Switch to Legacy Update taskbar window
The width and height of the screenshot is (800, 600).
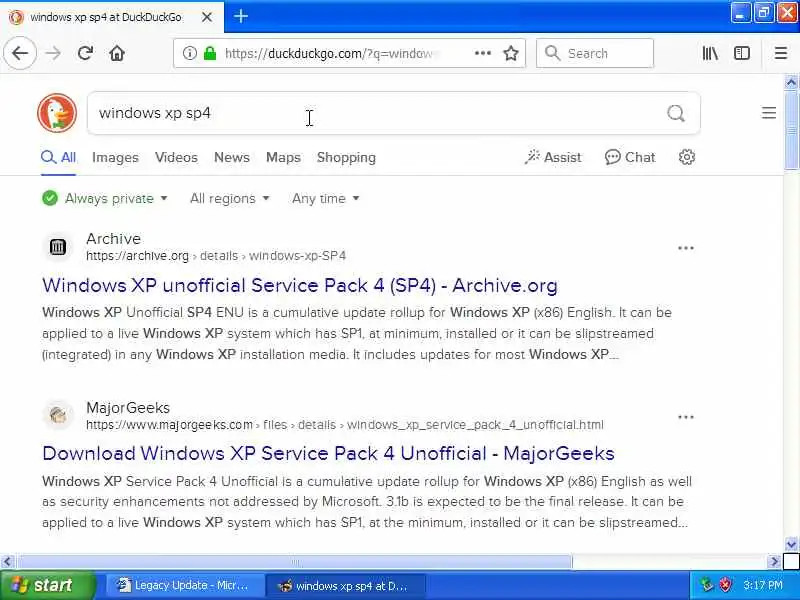pyautogui.click(x=184, y=585)
